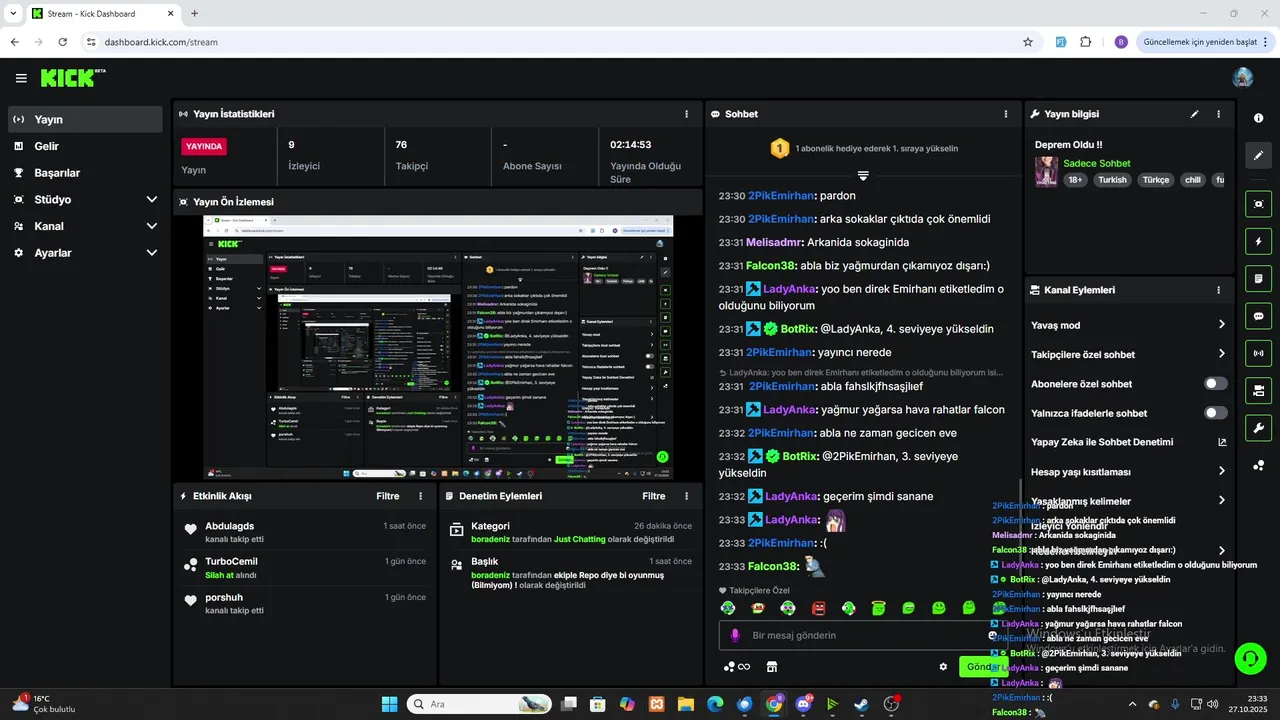Toggle Yalnızca ifadelerle sohbet switch
Image resolution: width=1280 pixels, height=720 pixels.
[1216, 413]
